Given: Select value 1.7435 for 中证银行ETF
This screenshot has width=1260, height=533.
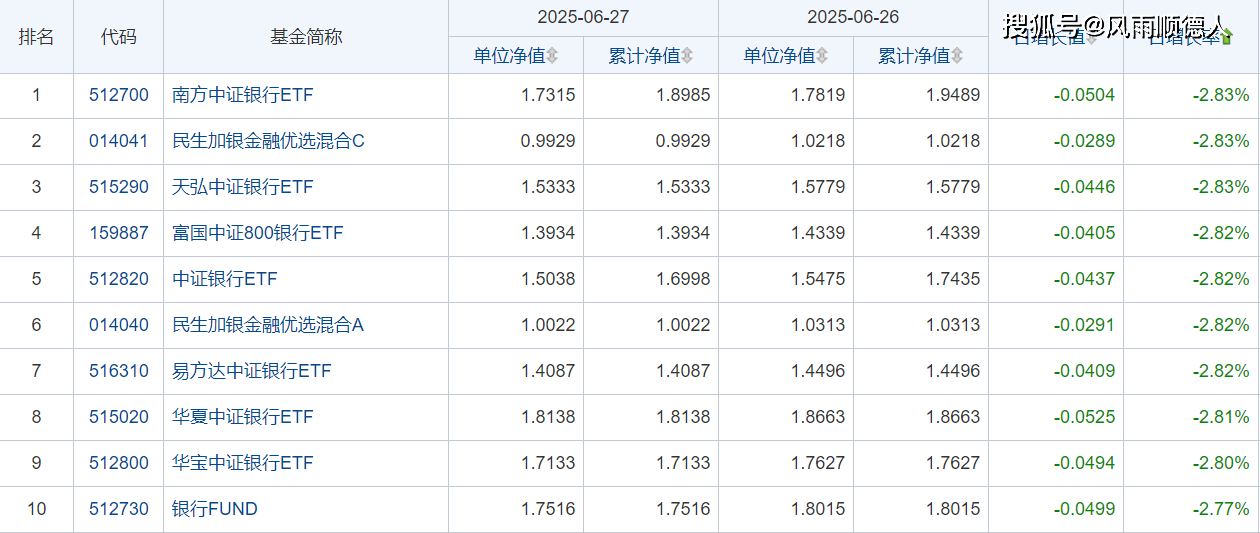Looking at the screenshot, I should (953, 280).
